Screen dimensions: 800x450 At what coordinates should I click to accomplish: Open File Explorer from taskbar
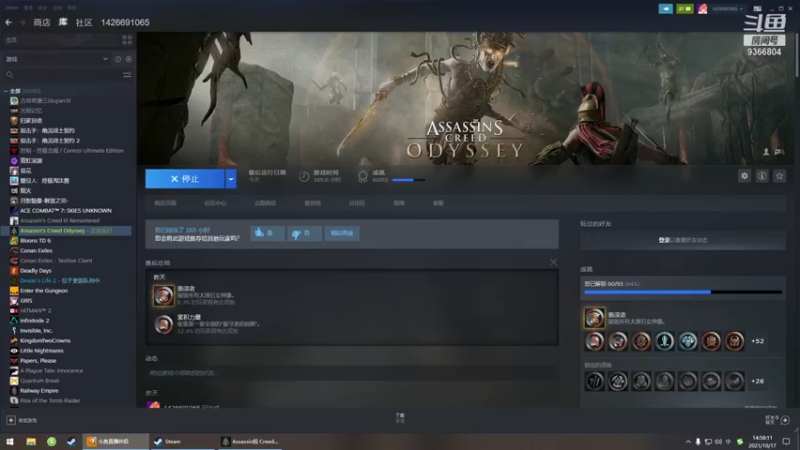point(31,441)
